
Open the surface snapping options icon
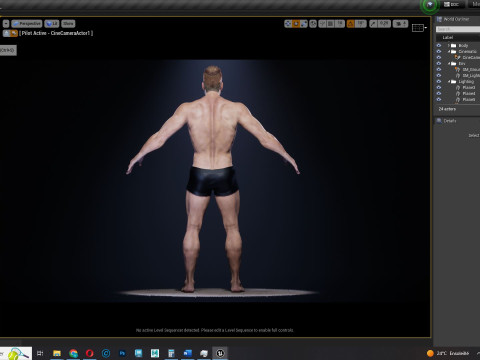tap(322, 24)
